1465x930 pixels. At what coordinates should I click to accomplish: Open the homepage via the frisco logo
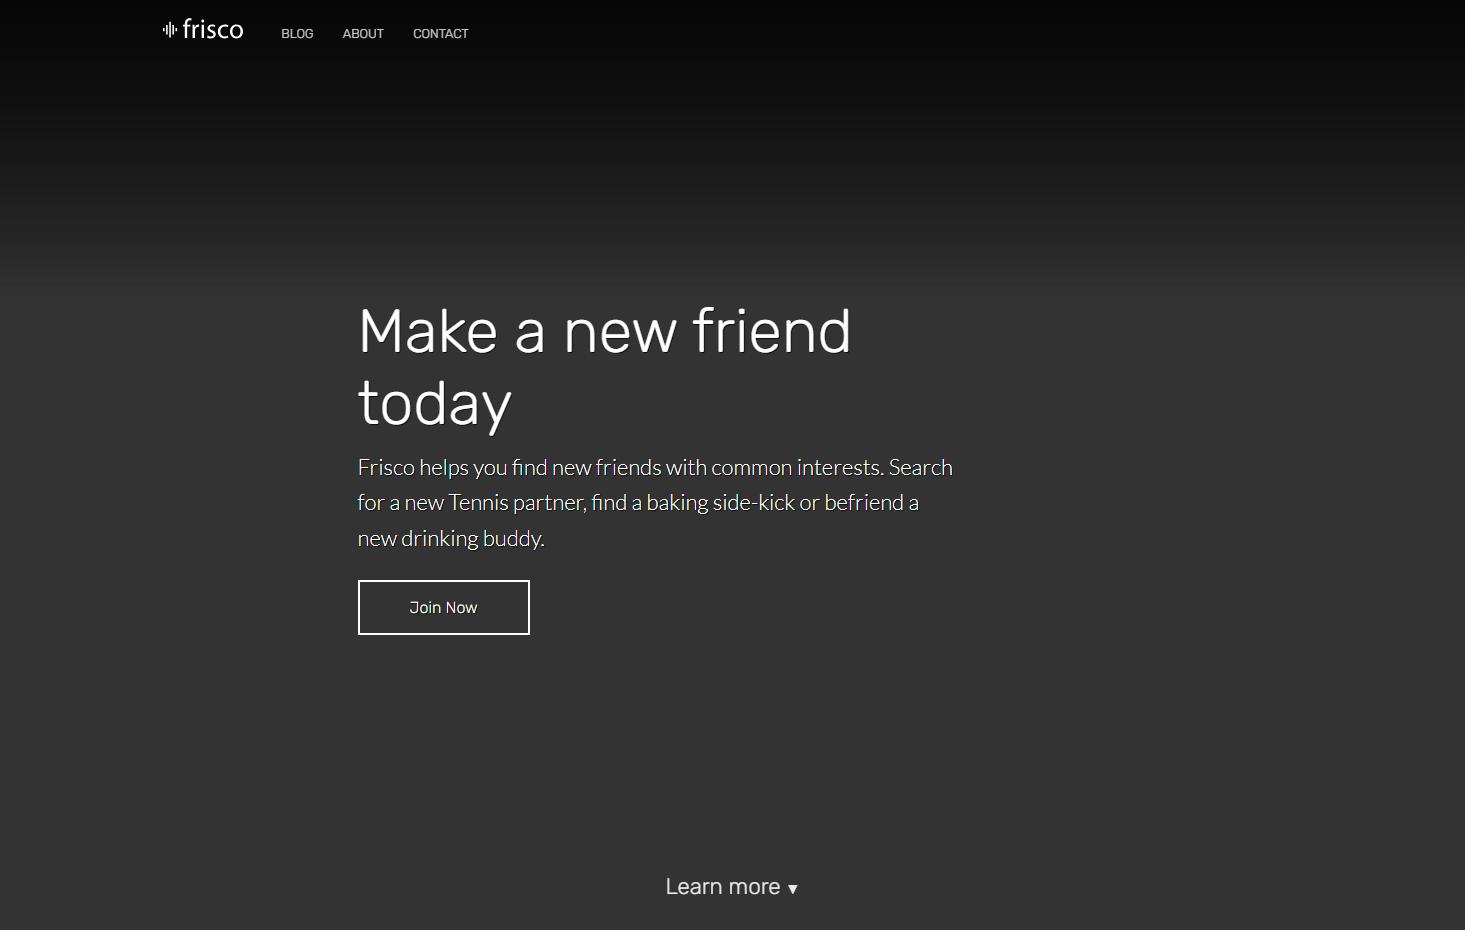click(x=202, y=30)
